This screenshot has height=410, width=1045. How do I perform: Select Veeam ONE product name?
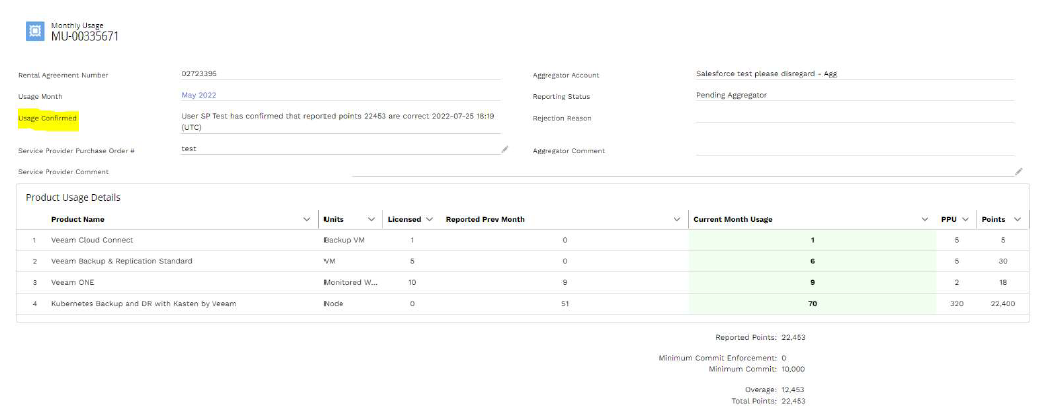(73, 283)
